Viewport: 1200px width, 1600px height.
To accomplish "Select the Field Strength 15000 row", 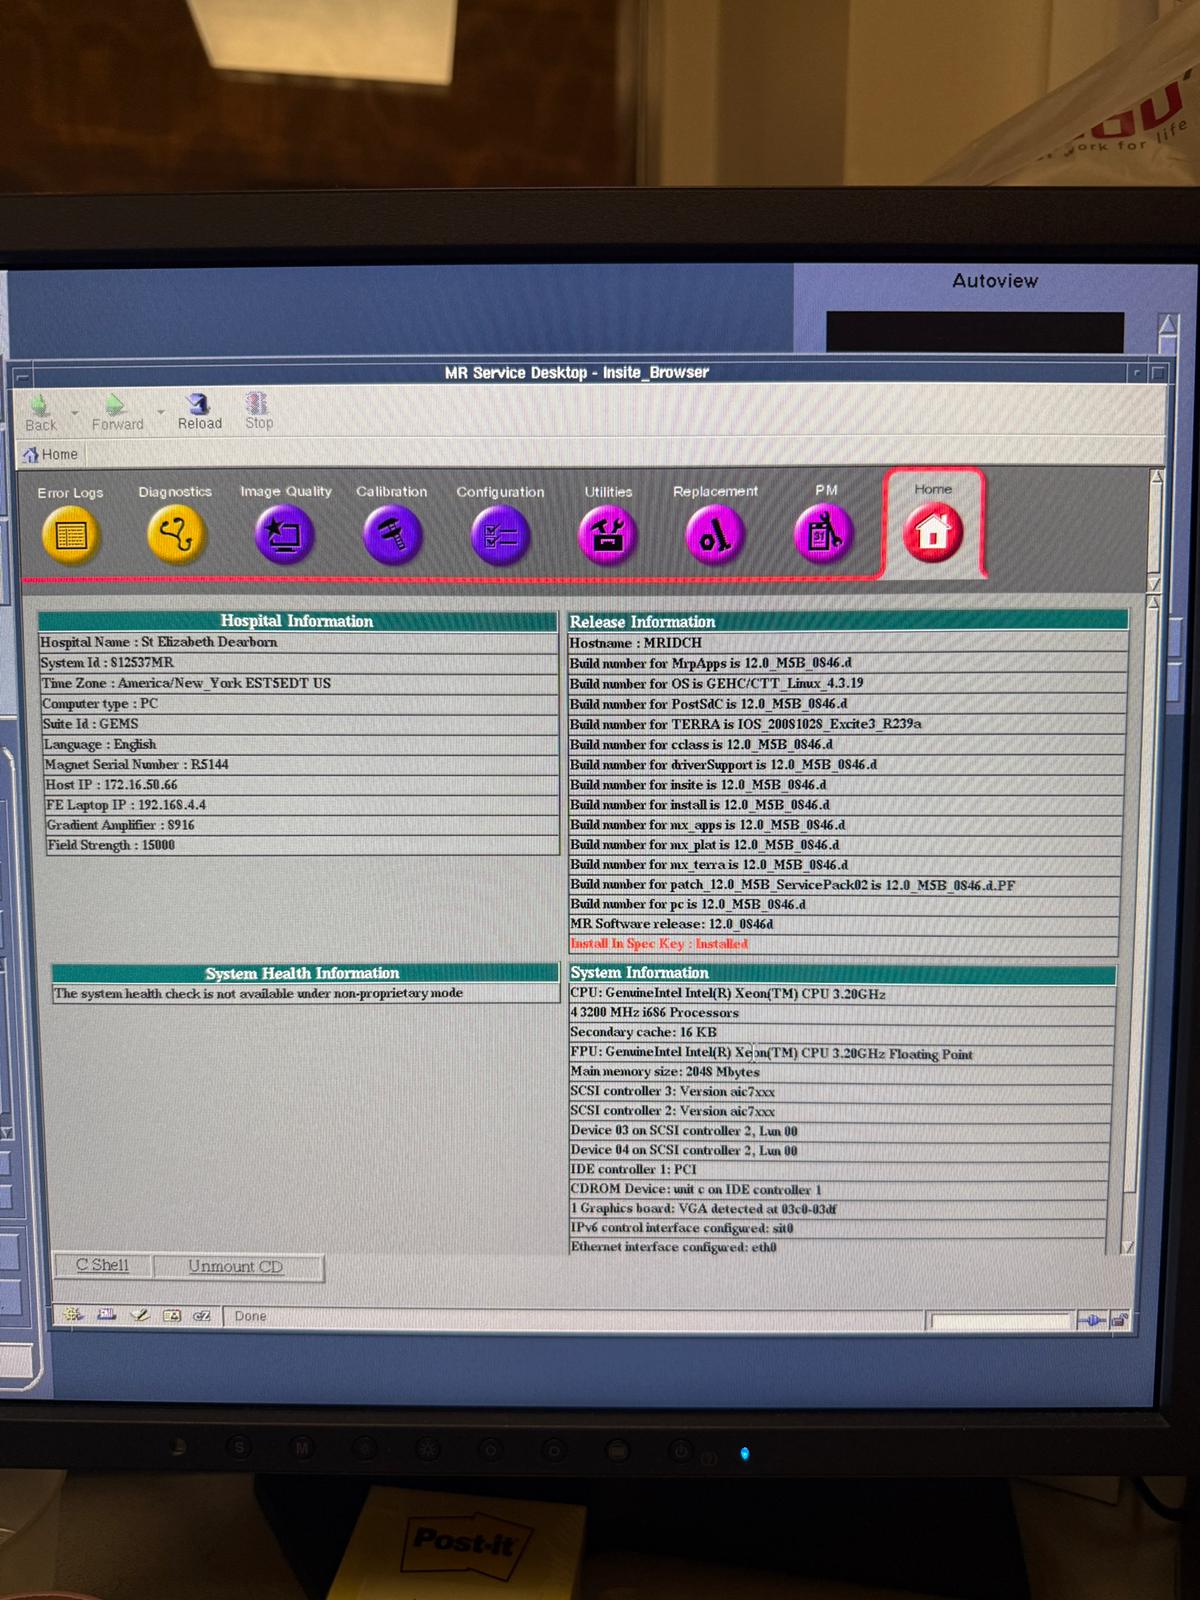I will (x=301, y=845).
